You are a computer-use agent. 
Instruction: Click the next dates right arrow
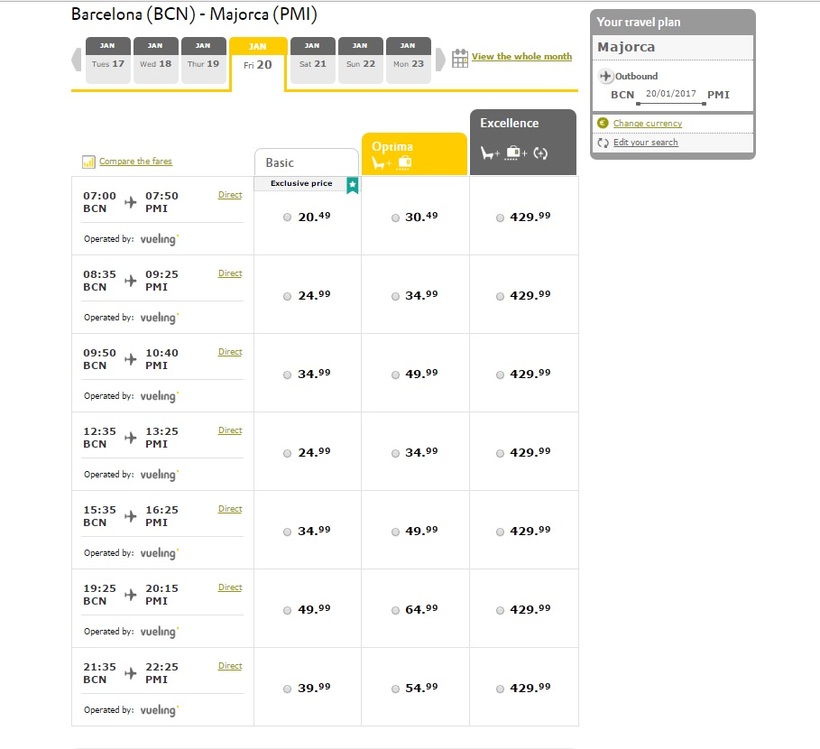(440, 59)
